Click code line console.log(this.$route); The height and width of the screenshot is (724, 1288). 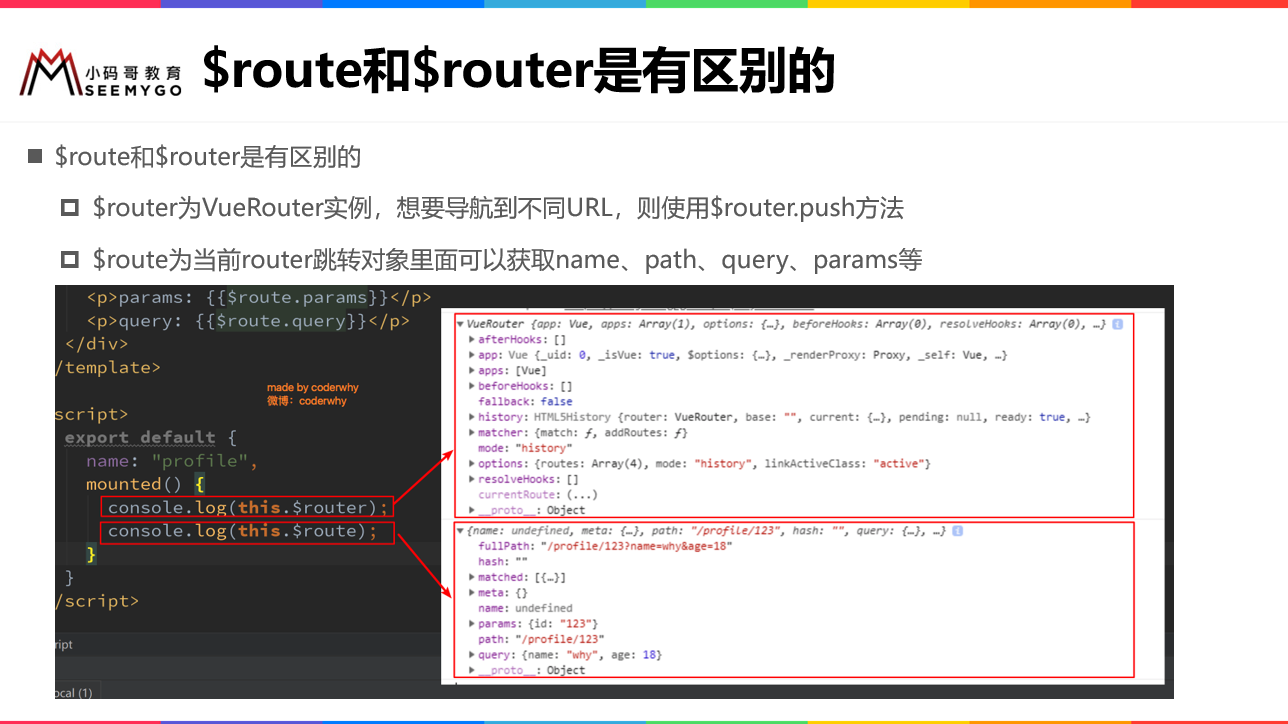coord(243,531)
